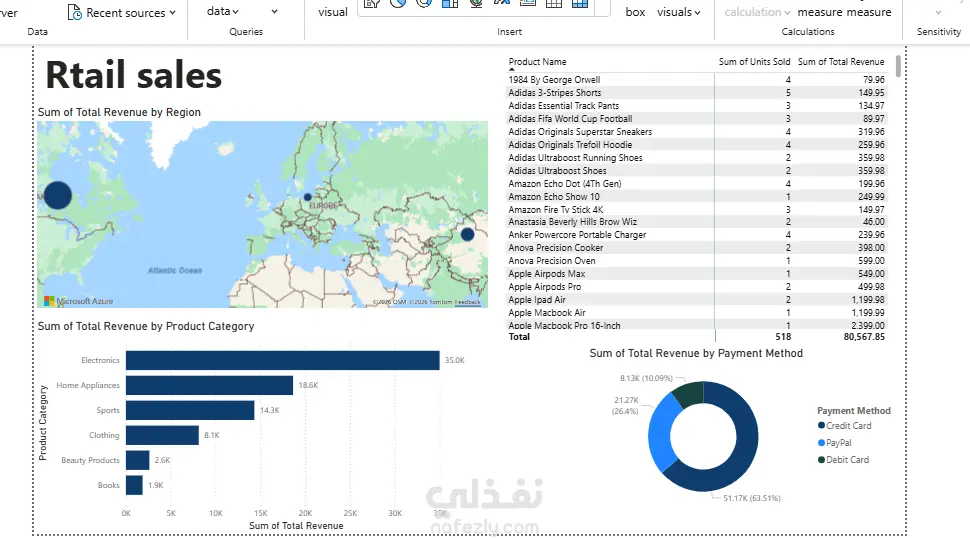Expand the Transform data dropdown arrow
This screenshot has width=970, height=538.
click(275, 12)
